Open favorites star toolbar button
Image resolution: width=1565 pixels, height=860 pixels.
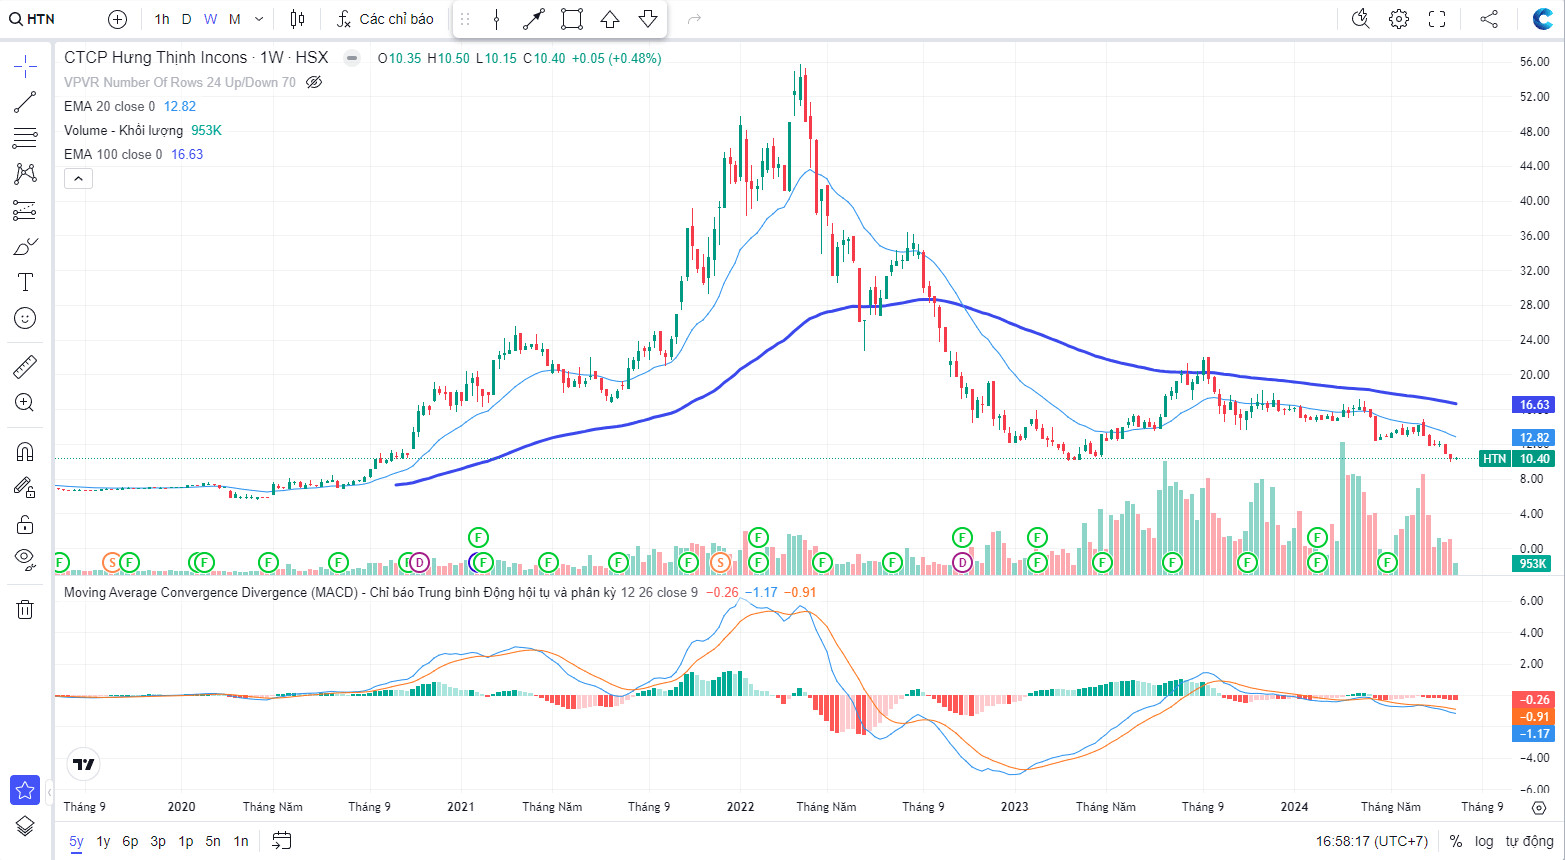[x=25, y=790]
